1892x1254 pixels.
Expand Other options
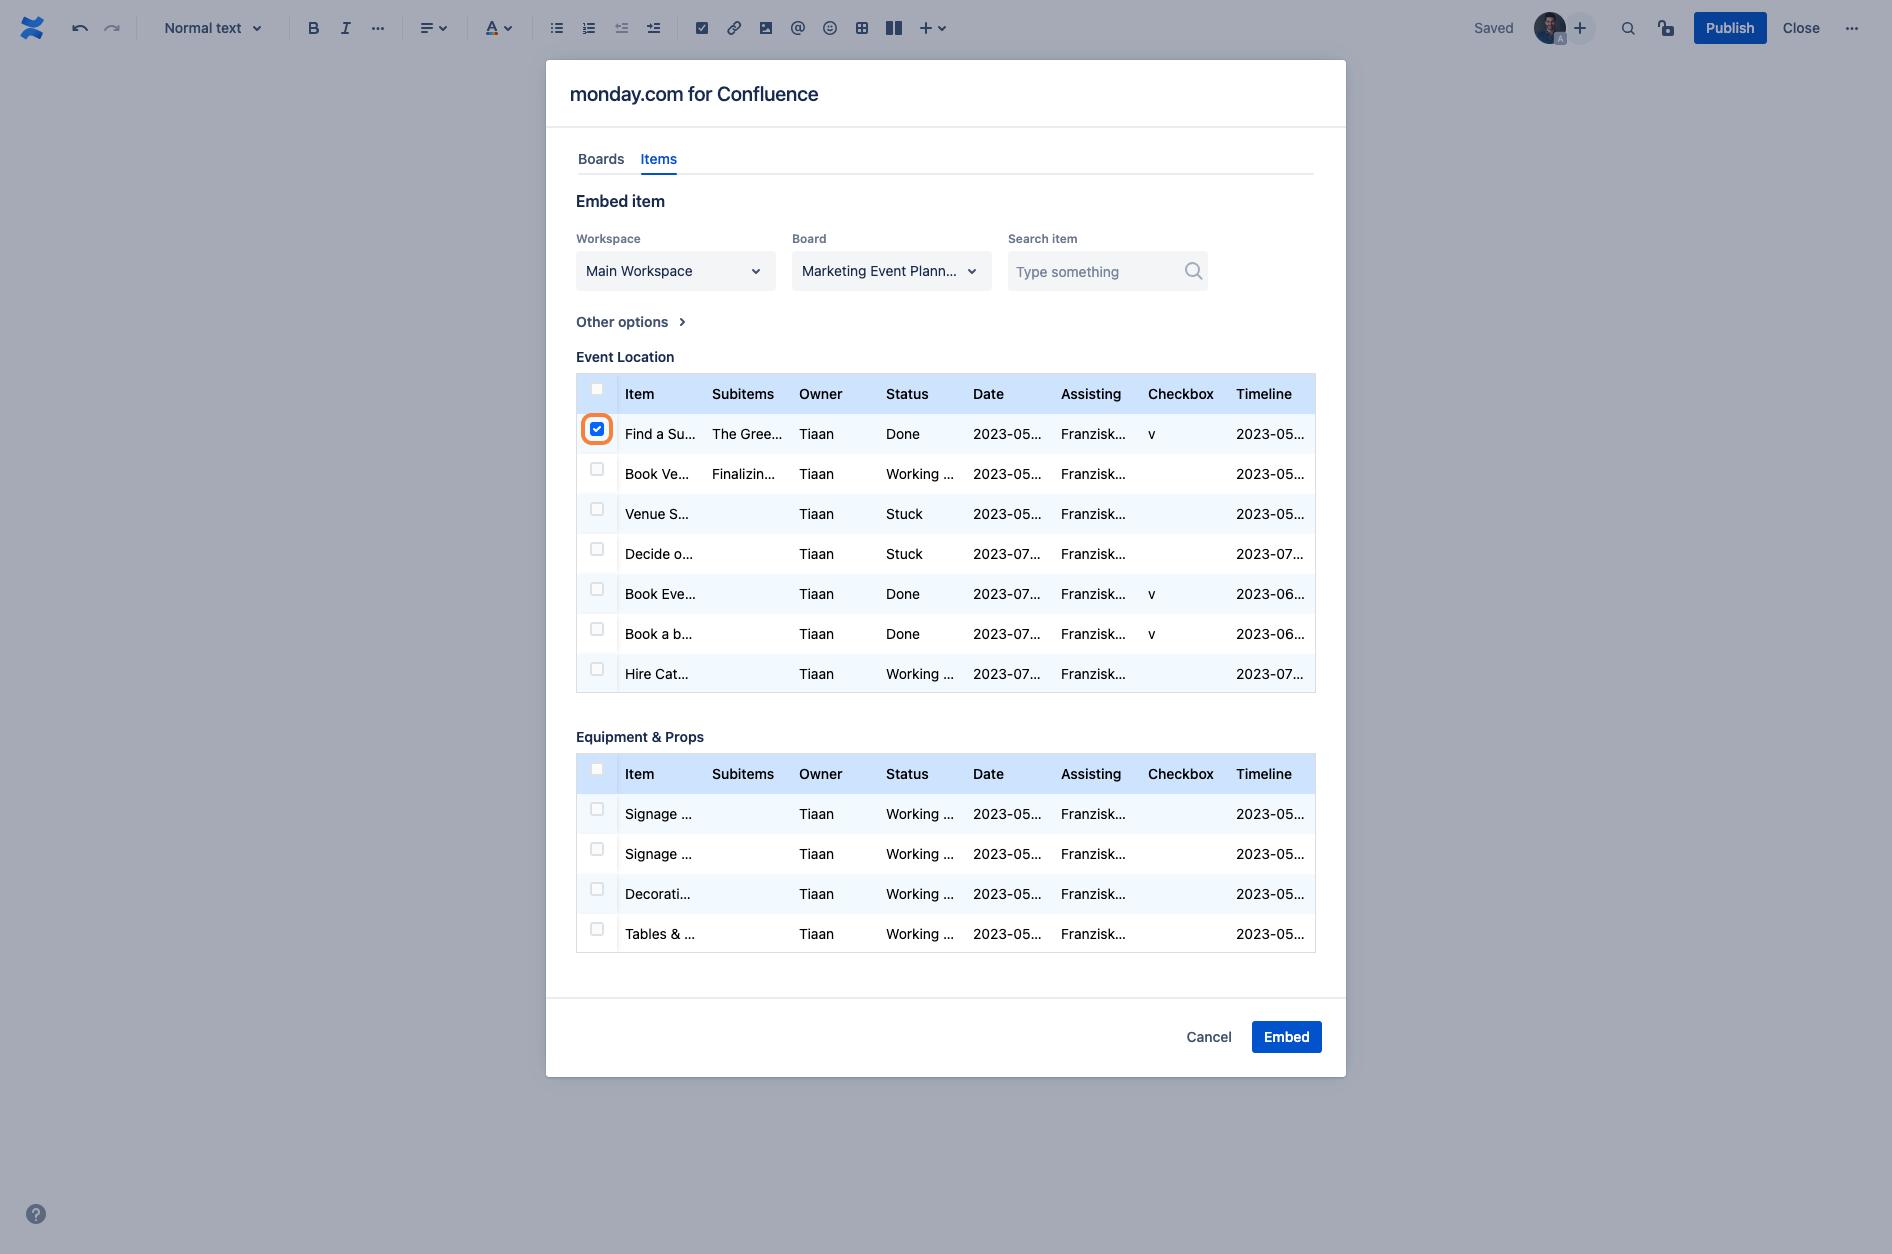[x=631, y=322]
